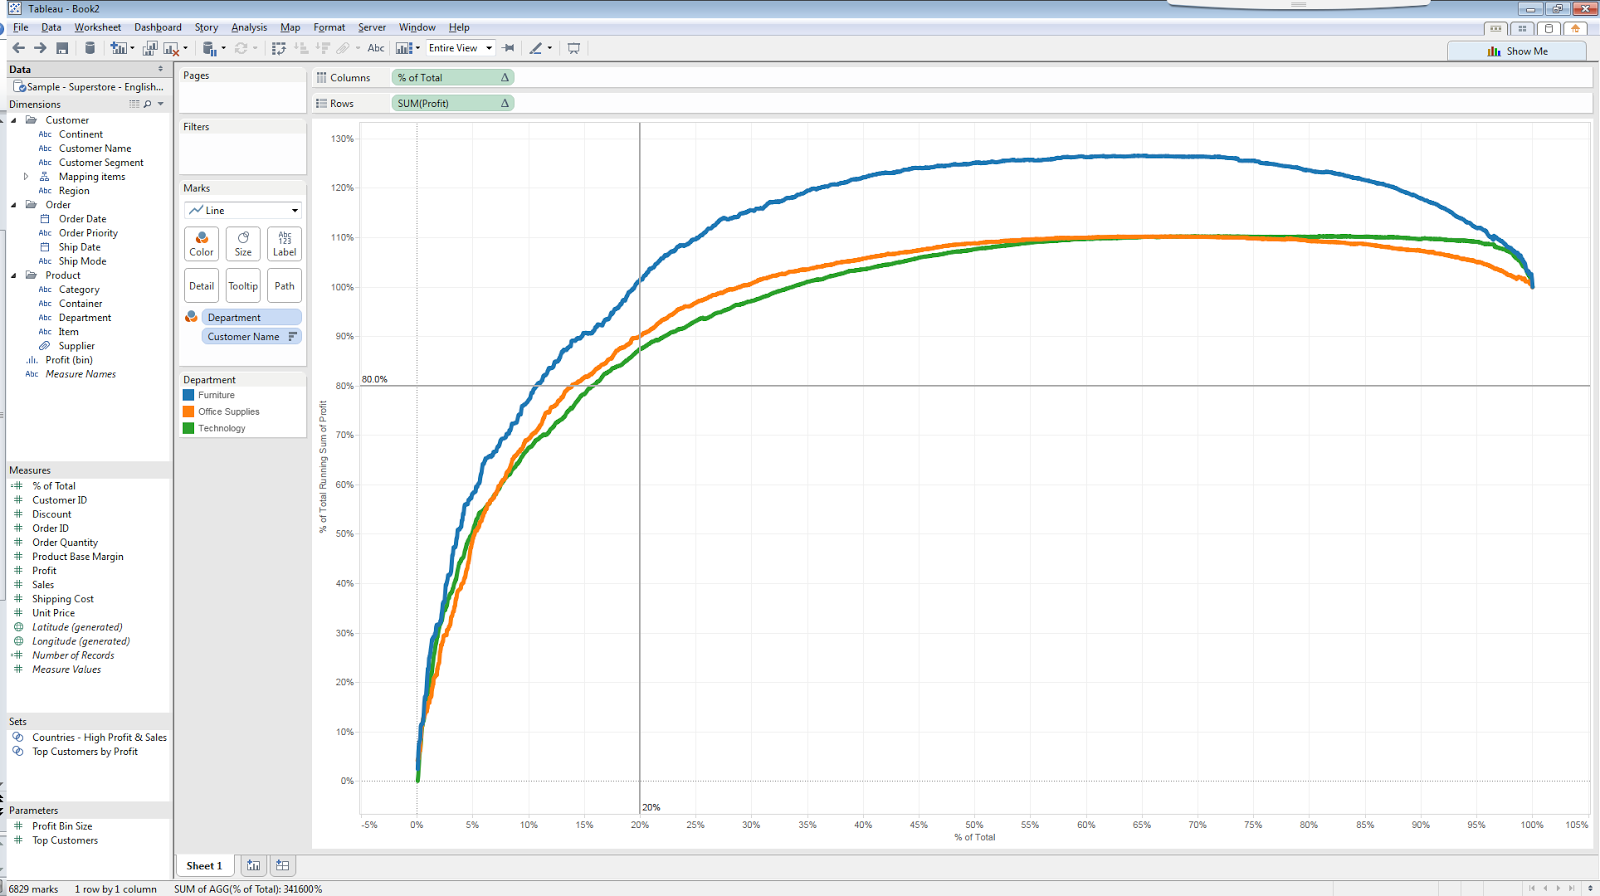This screenshot has height=896, width=1600.
Task: Open the Size marks card
Action: point(243,243)
